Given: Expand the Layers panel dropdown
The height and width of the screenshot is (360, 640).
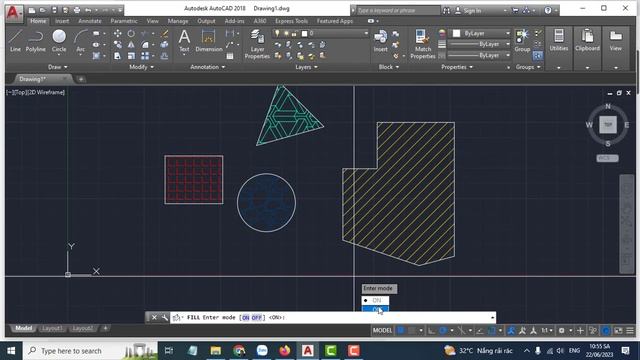Looking at the screenshot, I should point(306,67).
